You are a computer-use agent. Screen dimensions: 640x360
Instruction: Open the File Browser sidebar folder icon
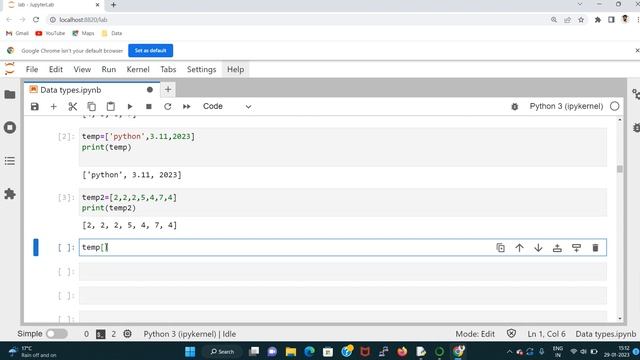click(x=10, y=95)
